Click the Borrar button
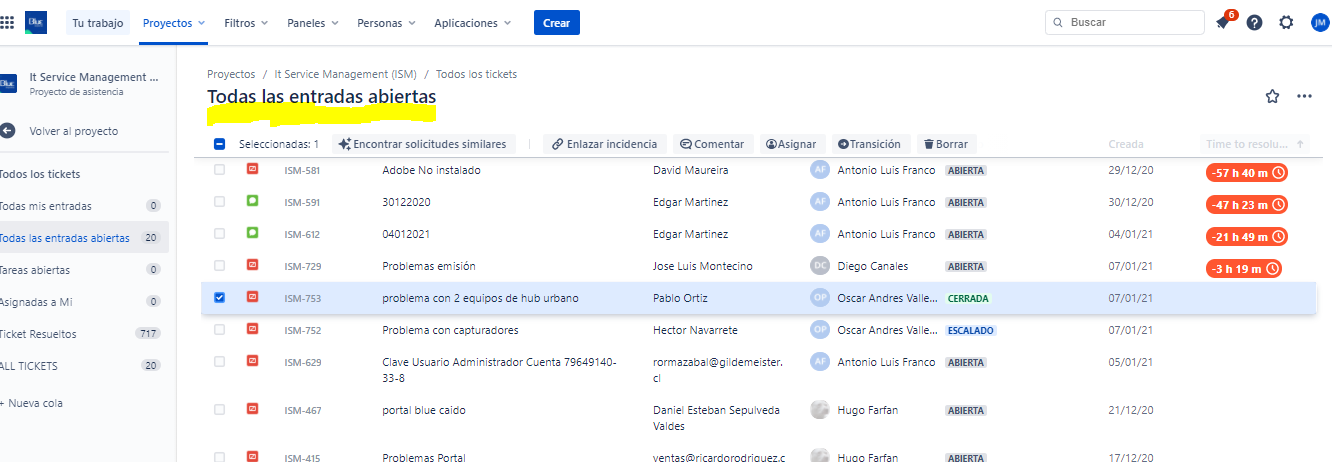This screenshot has height=462, width=1332. 946,144
